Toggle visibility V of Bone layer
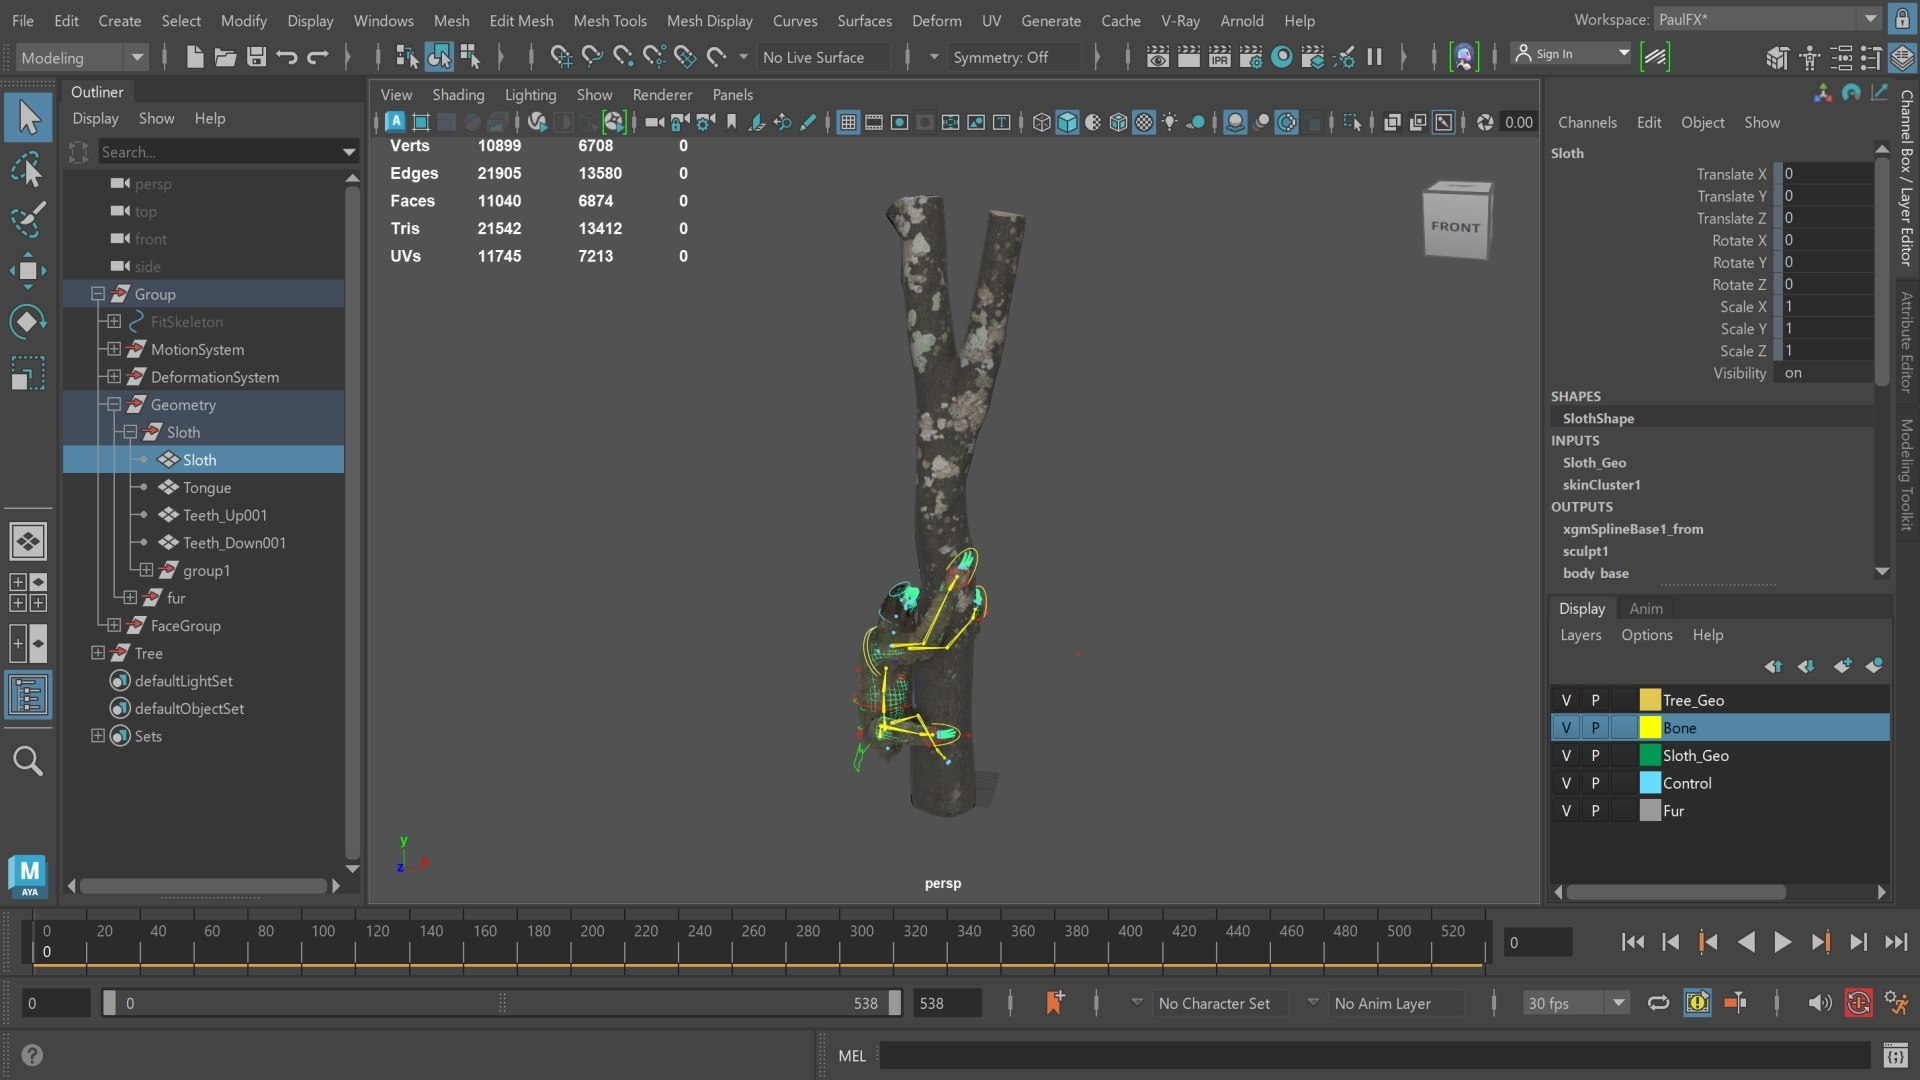The image size is (1920, 1080). pos(1566,728)
